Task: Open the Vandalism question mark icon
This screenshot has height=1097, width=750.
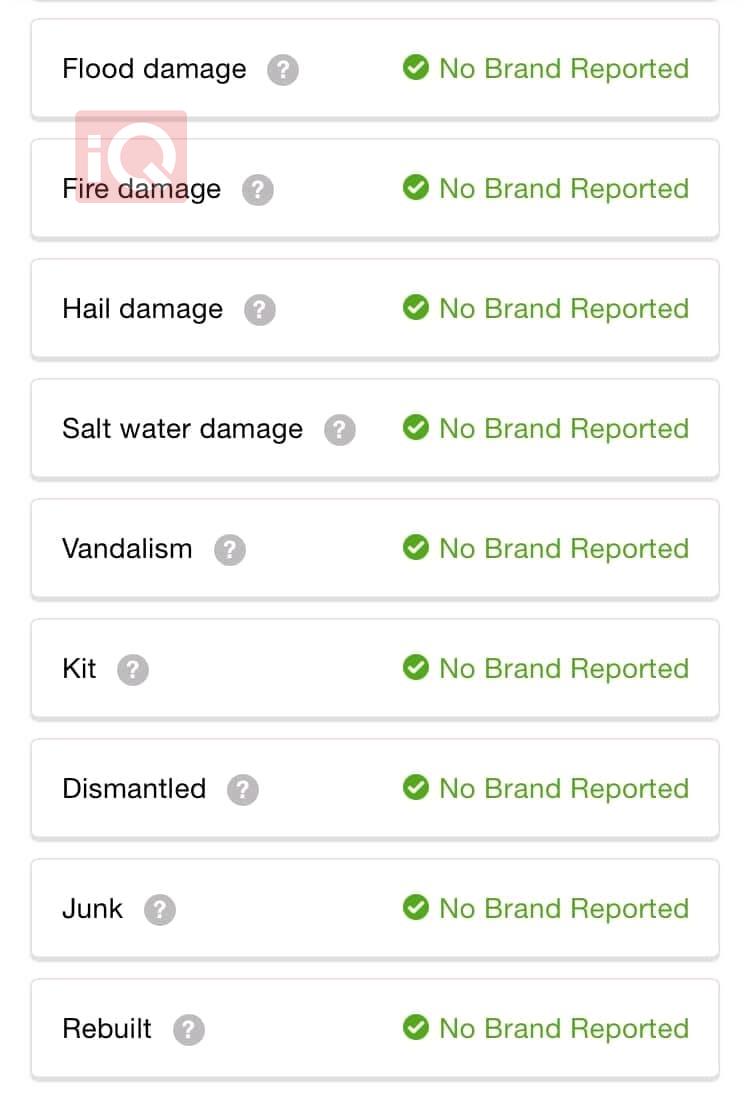Action: point(230,550)
